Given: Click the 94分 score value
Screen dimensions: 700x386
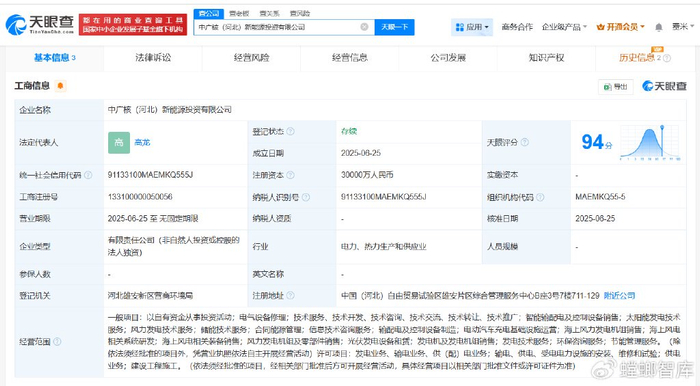Looking at the screenshot, I should (597, 142).
